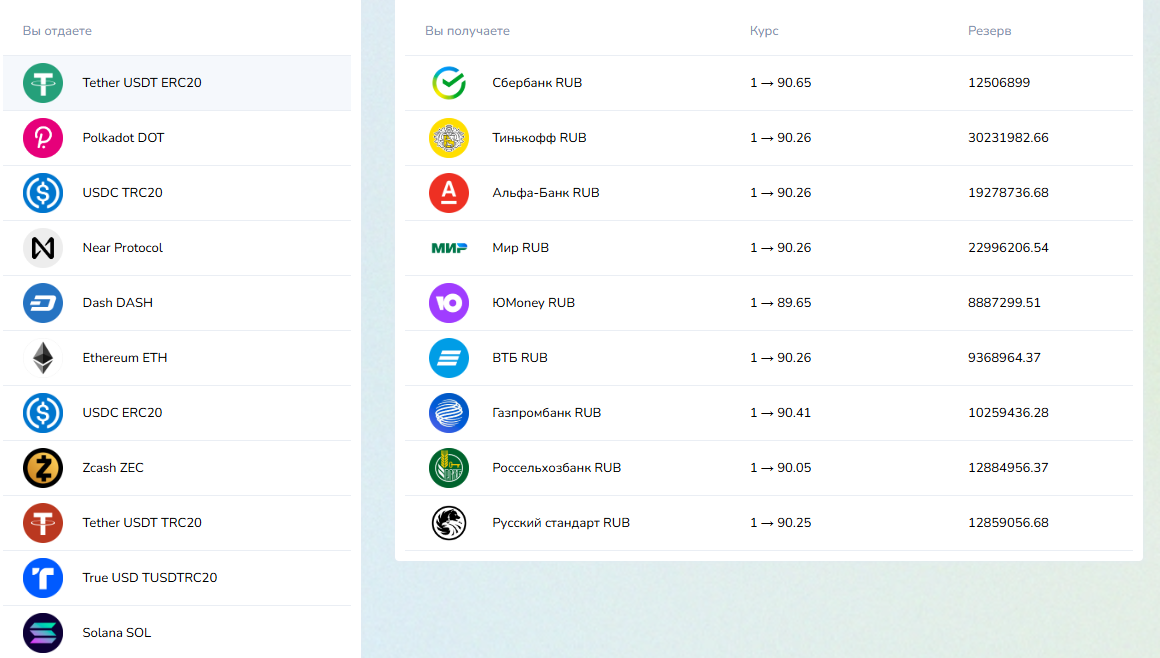This screenshot has width=1160, height=658.
Task: Click the Zcash ZEC icon
Action: pyautogui.click(x=43, y=468)
